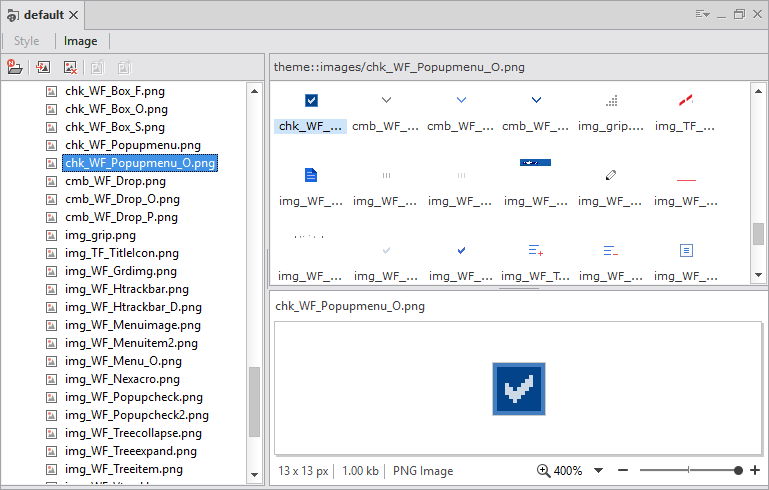Switch to the Style tab

27,41
